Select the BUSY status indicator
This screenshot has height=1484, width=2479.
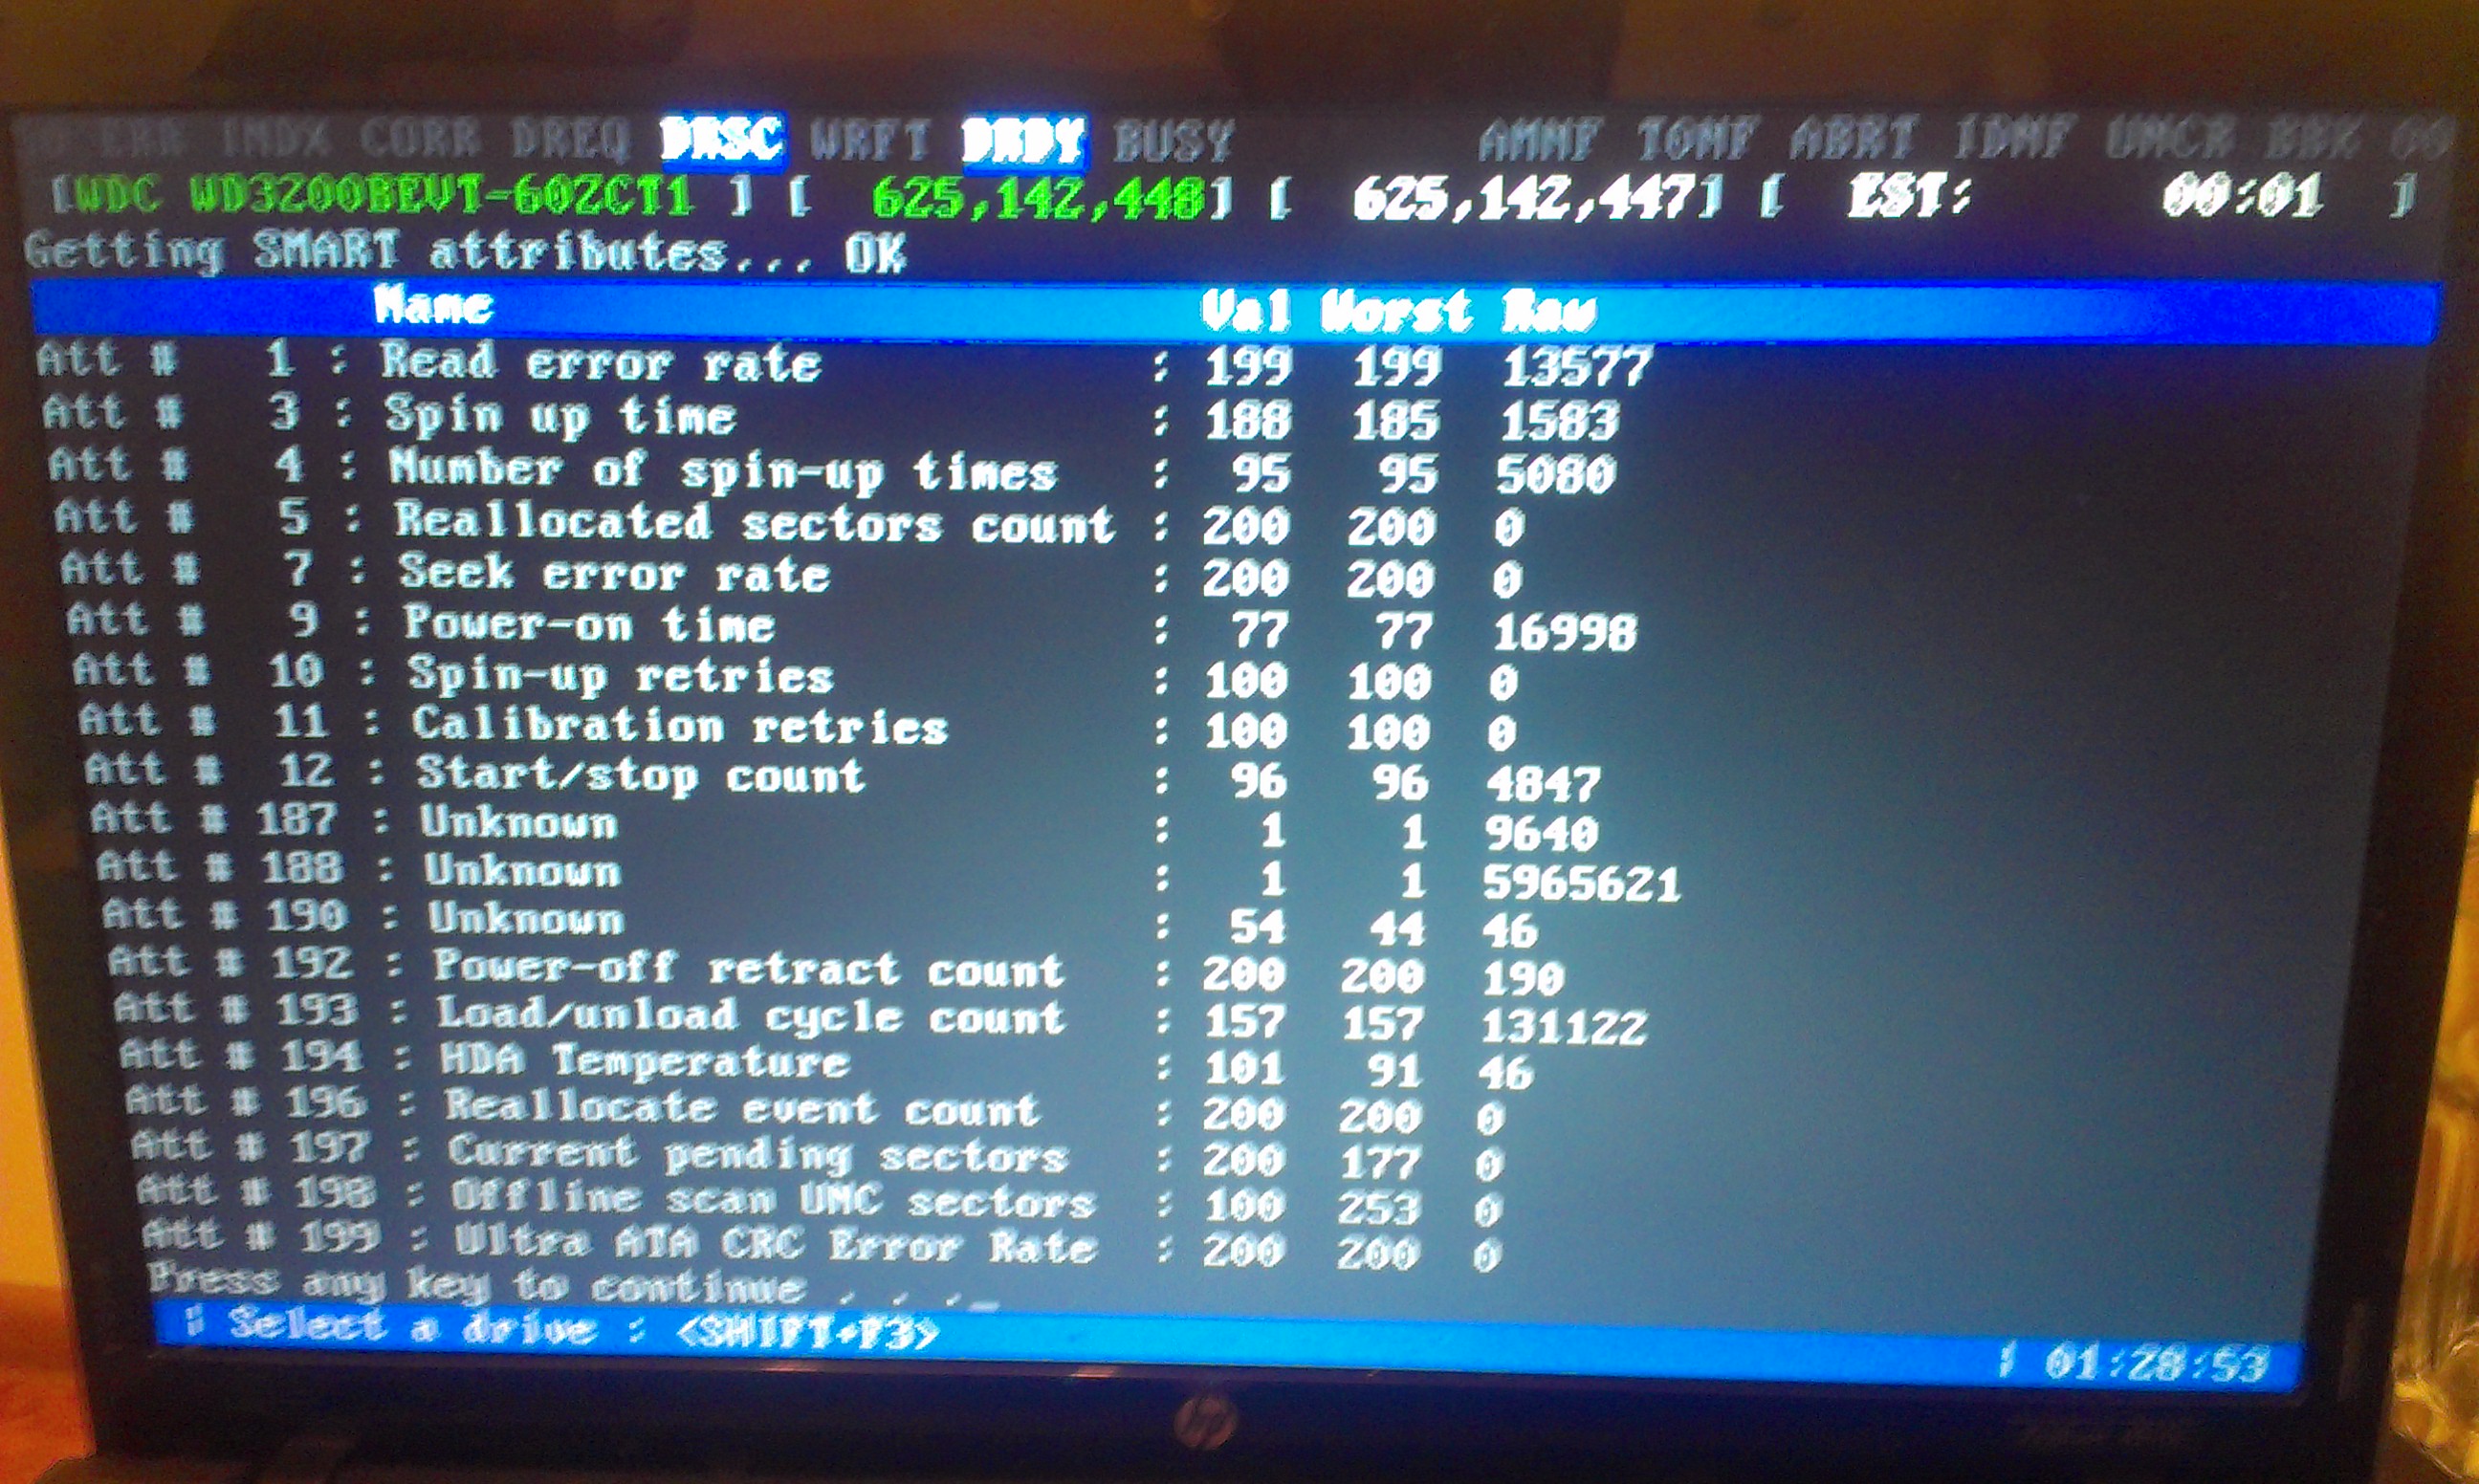1174,142
